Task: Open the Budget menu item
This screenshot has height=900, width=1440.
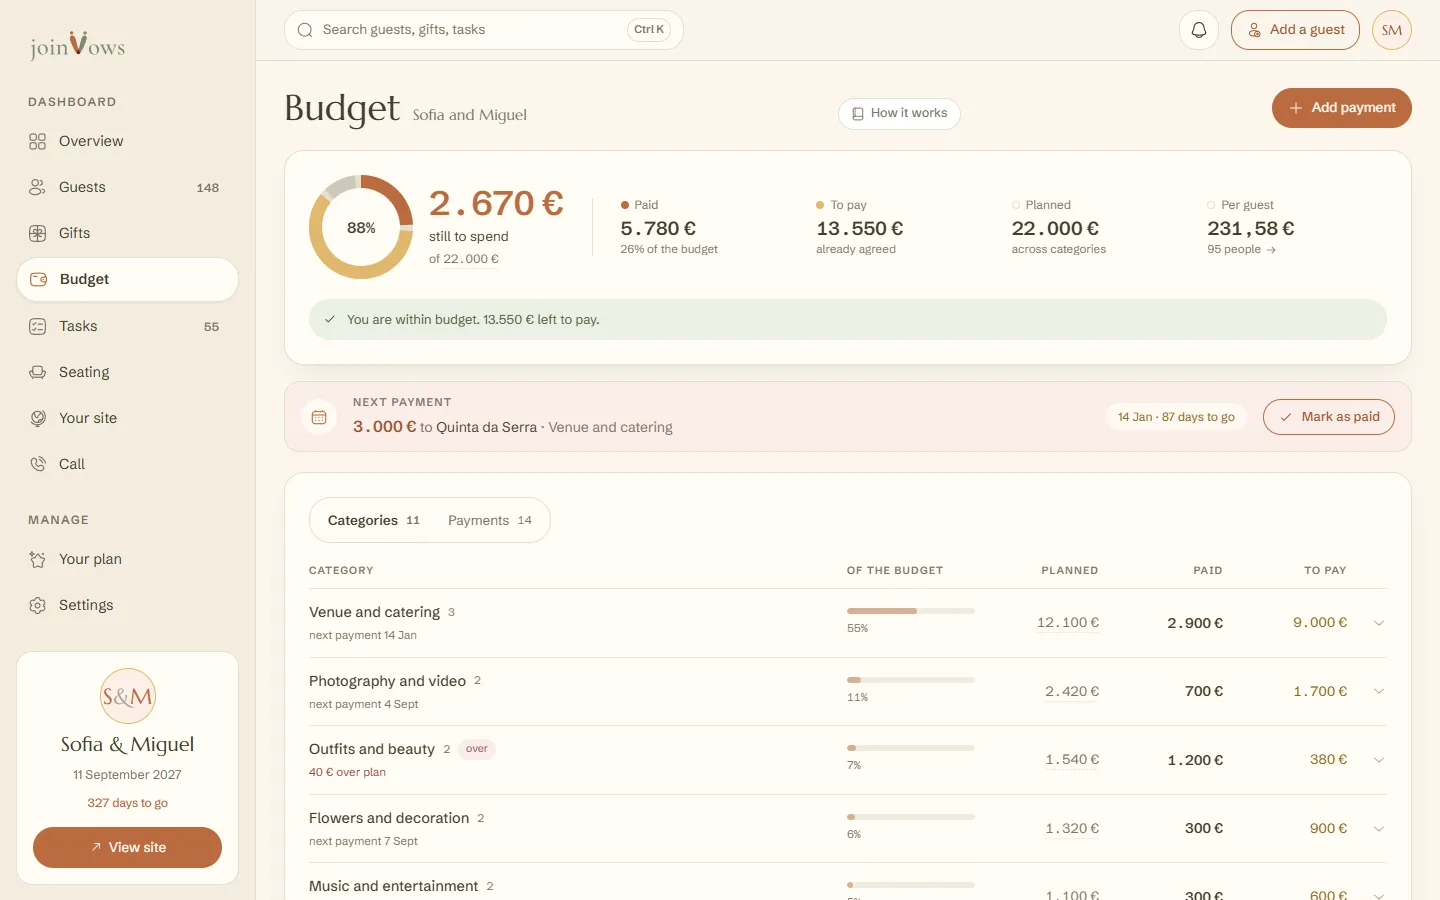Action: tap(128, 279)
